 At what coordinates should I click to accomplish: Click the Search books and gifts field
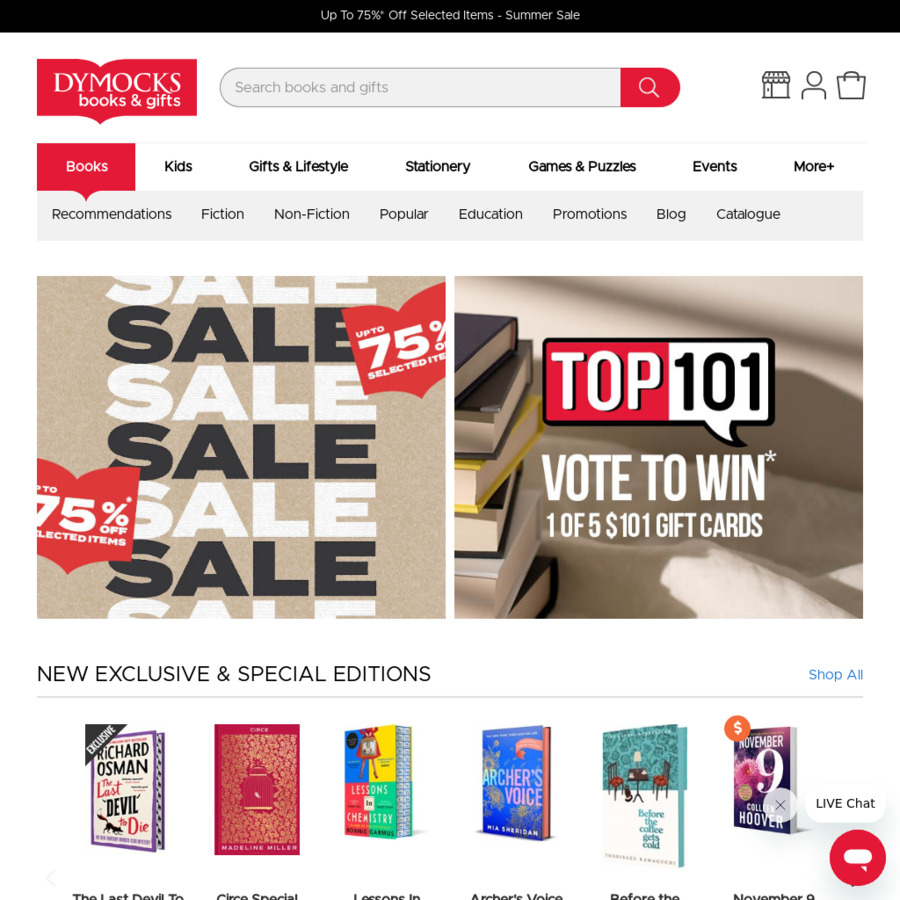[x=420, y=87]
